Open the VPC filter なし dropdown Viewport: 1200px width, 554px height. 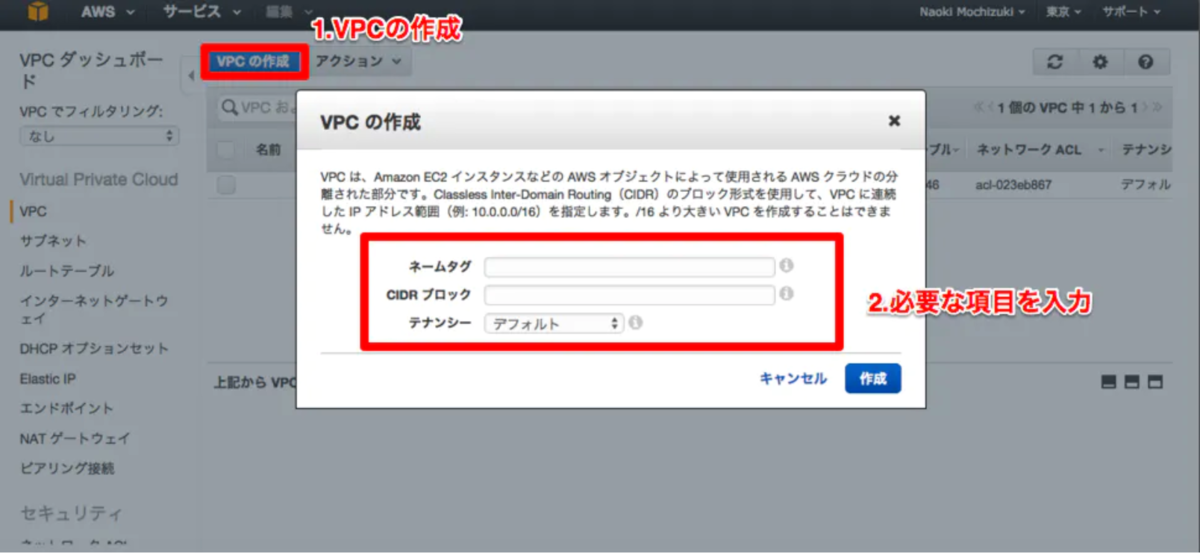(99, 136)
